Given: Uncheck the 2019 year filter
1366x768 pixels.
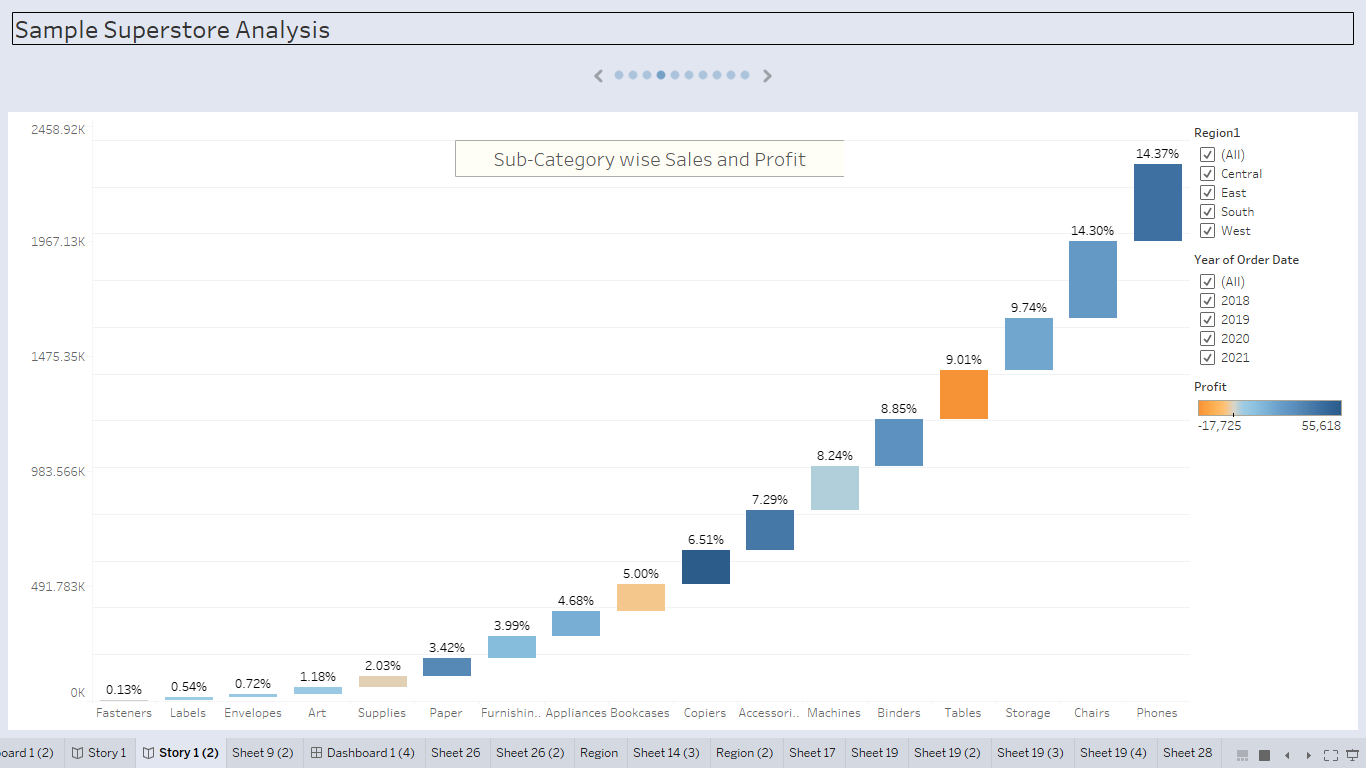Looking at the screenshot, I should (1207, 319).
